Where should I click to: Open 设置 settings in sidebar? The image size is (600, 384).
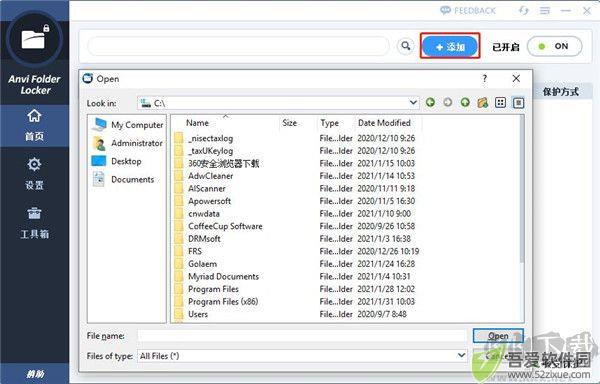pyautogui.click(x=34, y=174)
